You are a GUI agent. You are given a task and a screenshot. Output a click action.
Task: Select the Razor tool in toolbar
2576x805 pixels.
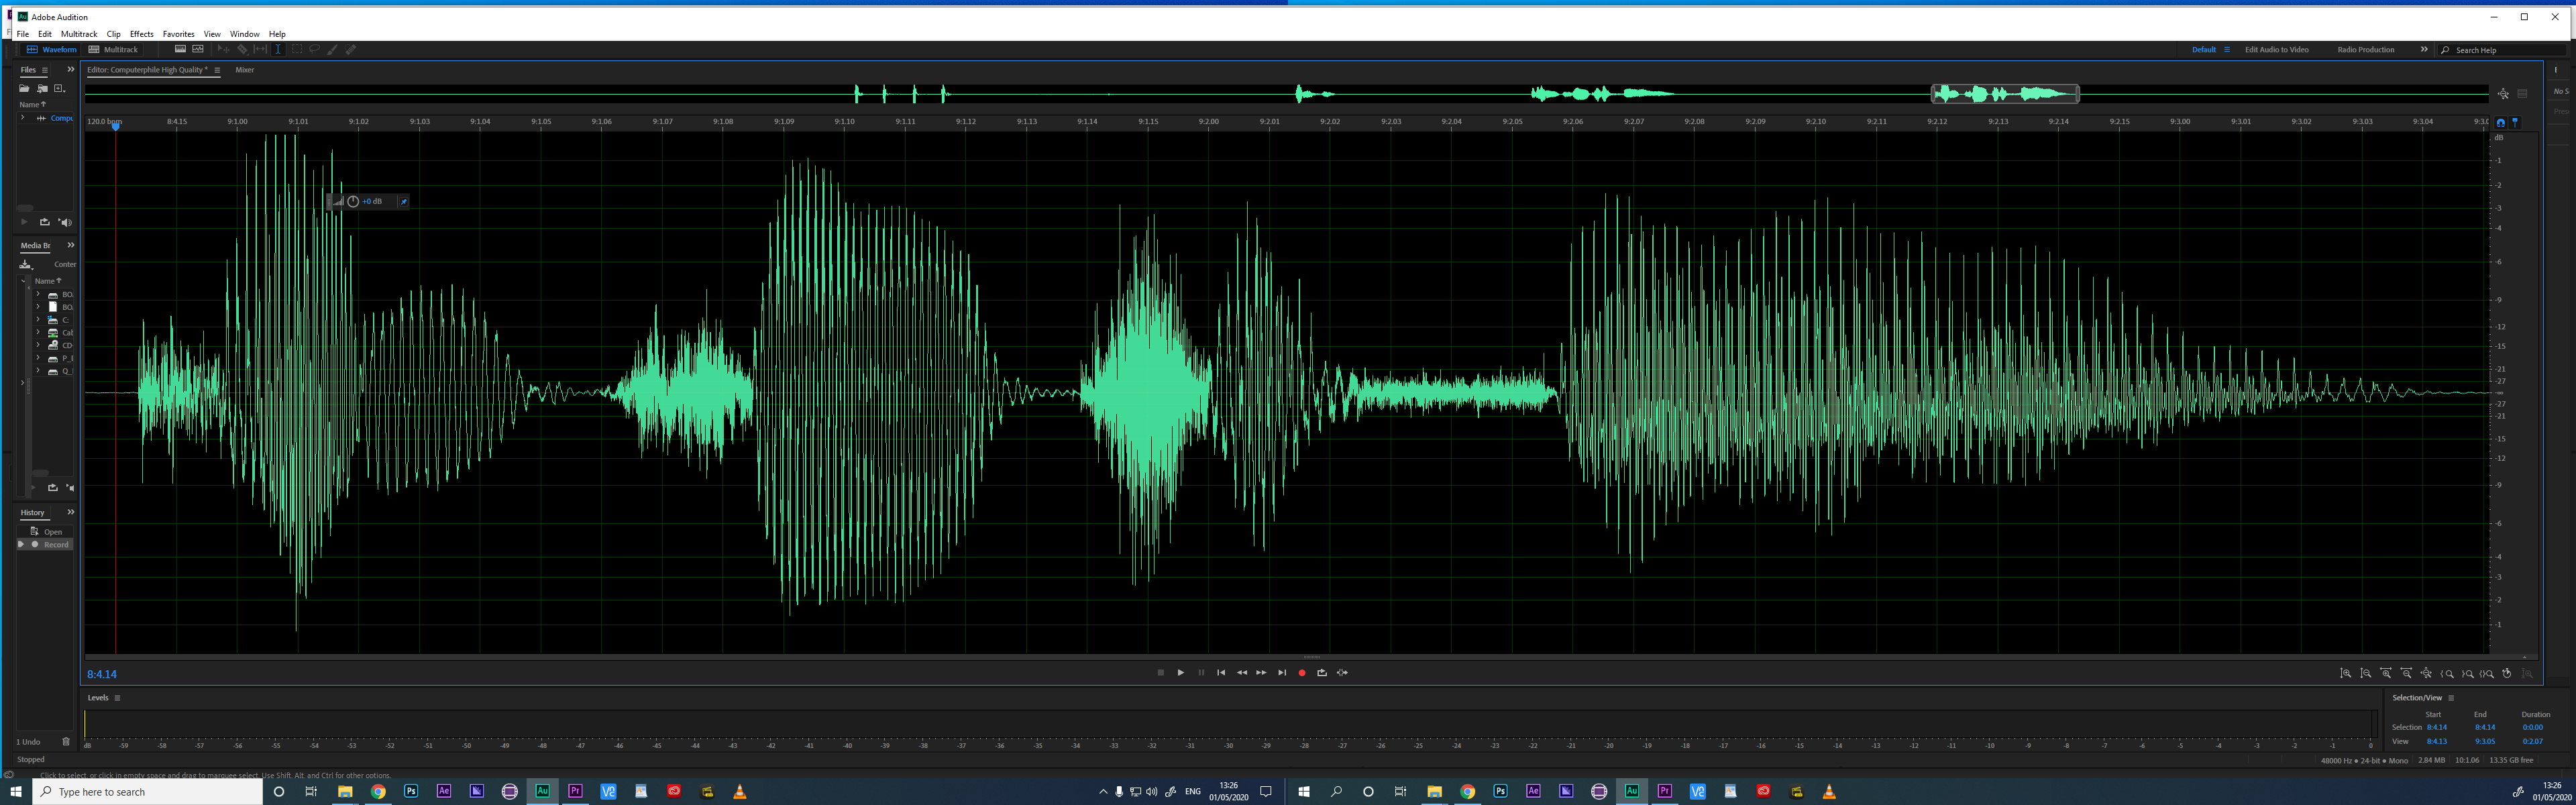[242, 49]
